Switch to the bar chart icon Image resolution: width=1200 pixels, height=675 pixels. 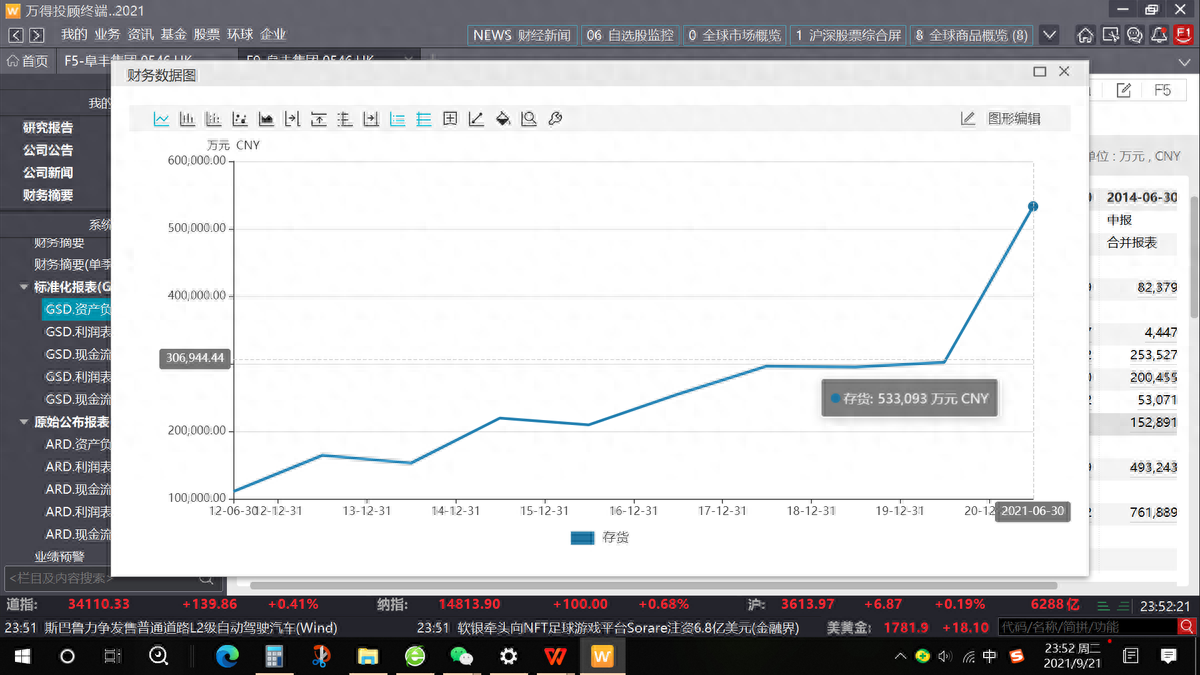point(187,119)
